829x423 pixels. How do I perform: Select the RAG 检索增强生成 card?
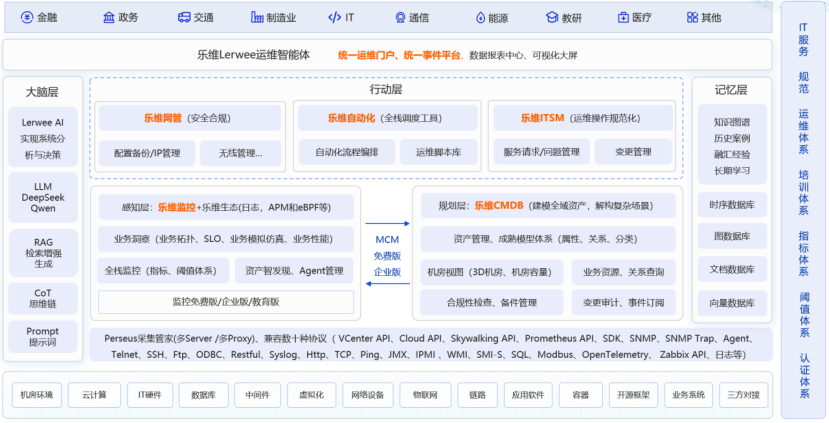43,253
